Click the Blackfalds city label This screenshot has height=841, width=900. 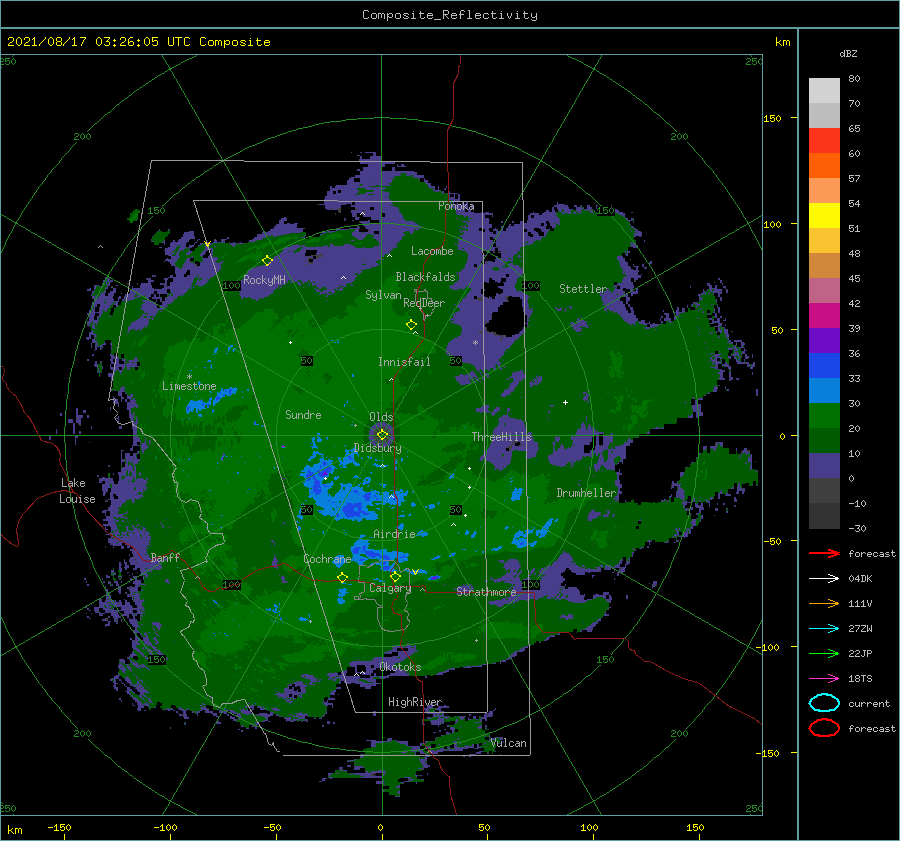tap(425, 277)
